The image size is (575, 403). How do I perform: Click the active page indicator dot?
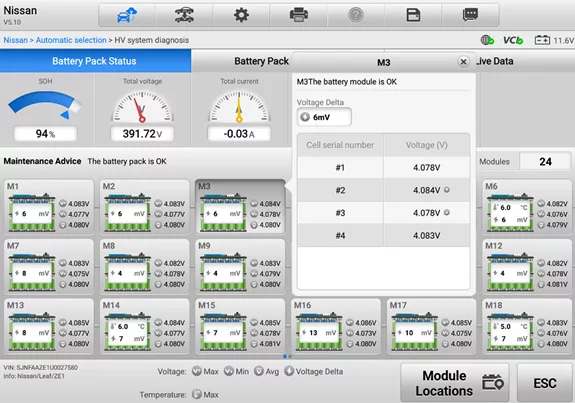click(285, 356)
